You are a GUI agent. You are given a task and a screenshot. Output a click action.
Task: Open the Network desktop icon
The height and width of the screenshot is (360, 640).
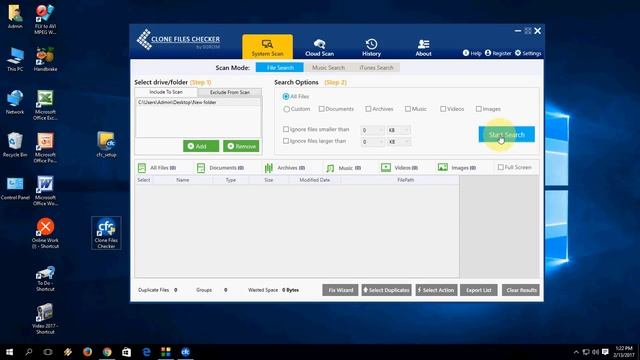coord(15,102)
